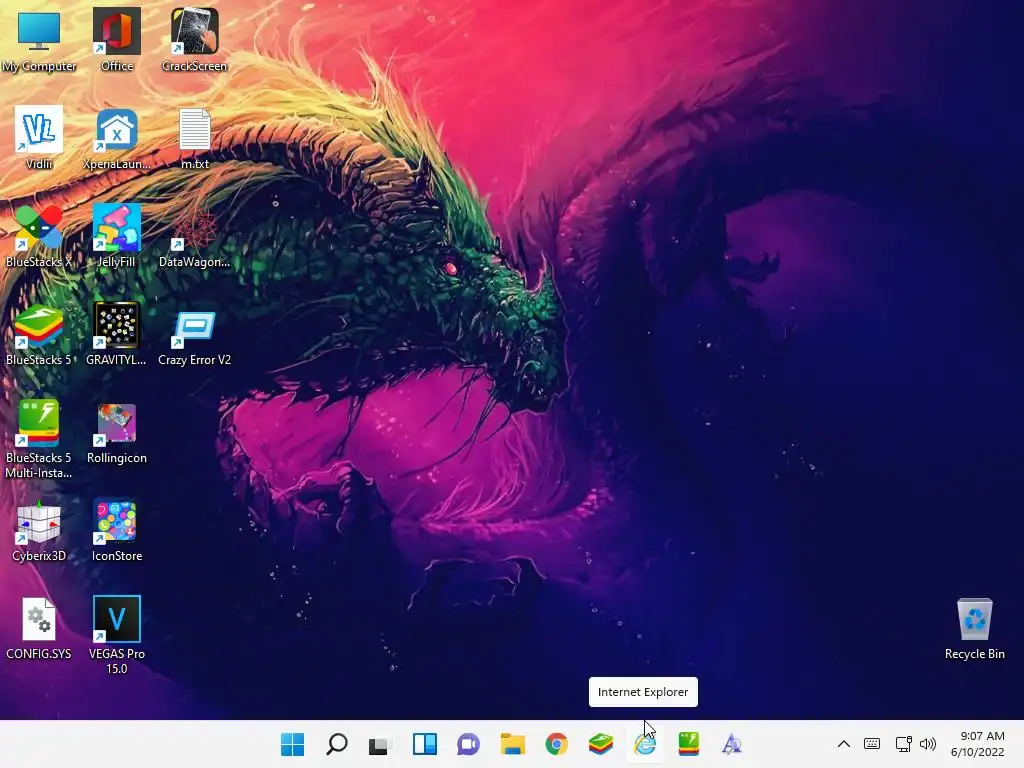Screen dimensions: 1024x768
Task: Open Task View on the taskbar
Action: (x=380, y=744)
